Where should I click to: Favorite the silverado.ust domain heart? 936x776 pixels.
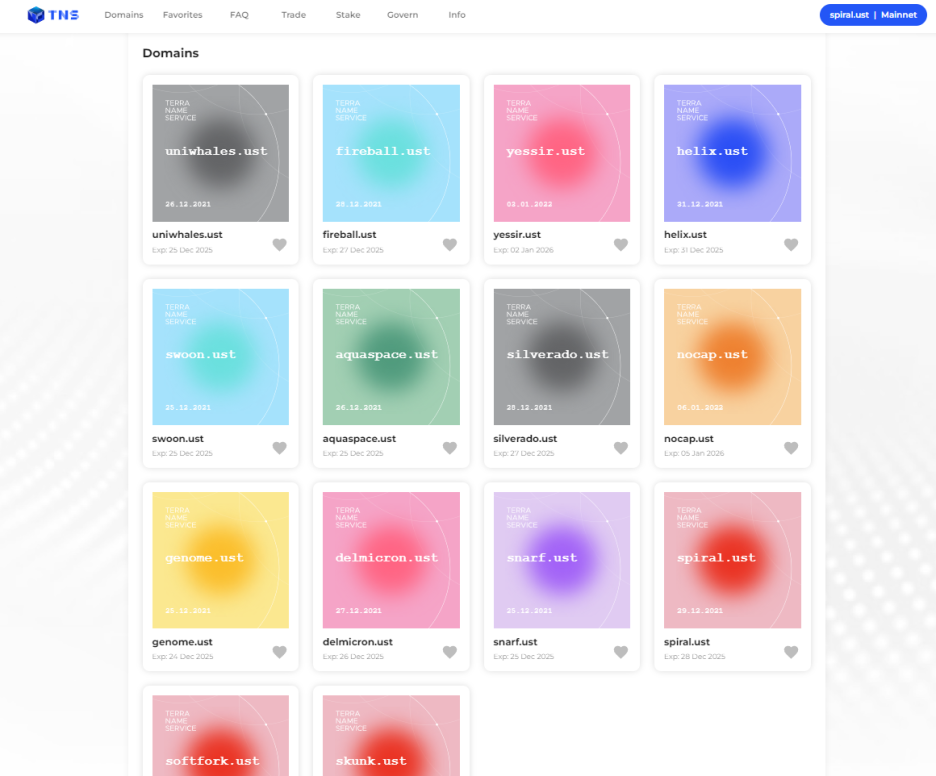coord(621,448)
